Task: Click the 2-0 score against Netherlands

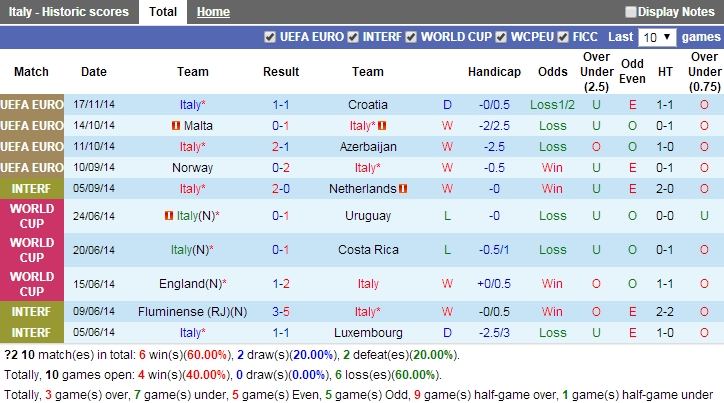Action: pyautogui.click(x=281, y=189)
